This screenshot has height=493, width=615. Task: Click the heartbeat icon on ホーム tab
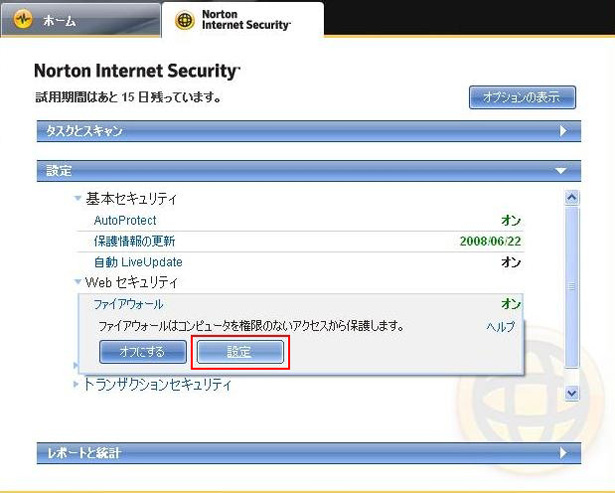(x=23, y=19)
